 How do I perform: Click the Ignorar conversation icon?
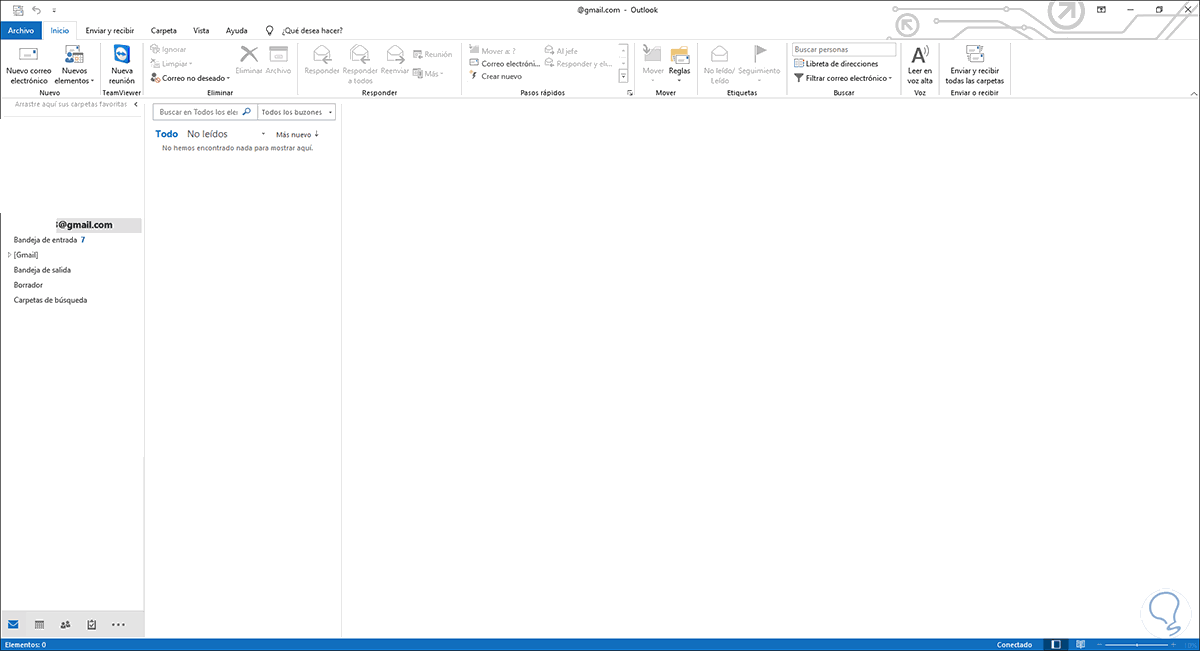pos(155,49)
